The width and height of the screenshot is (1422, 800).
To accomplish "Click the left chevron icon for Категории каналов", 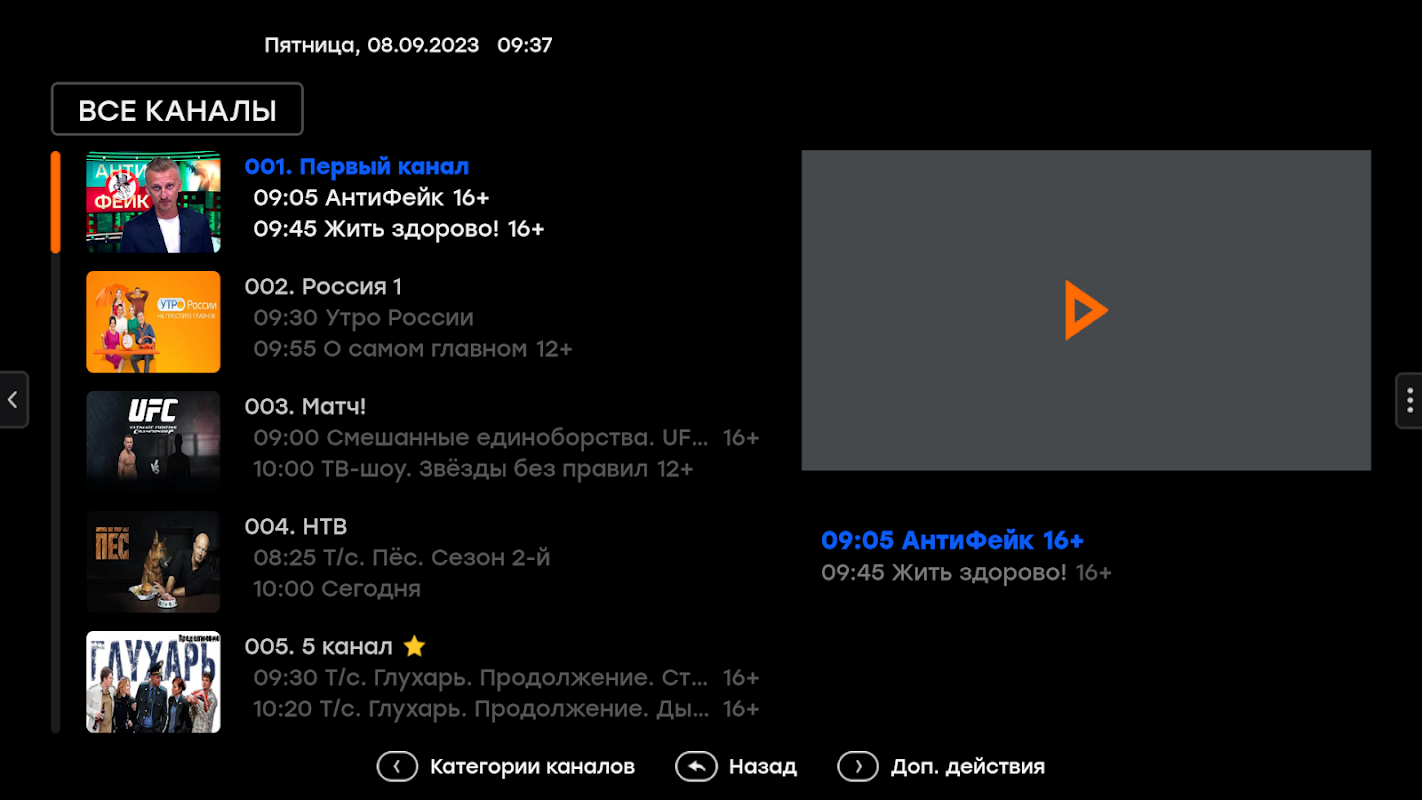I will pyautogui.click(x=397, y=767).
